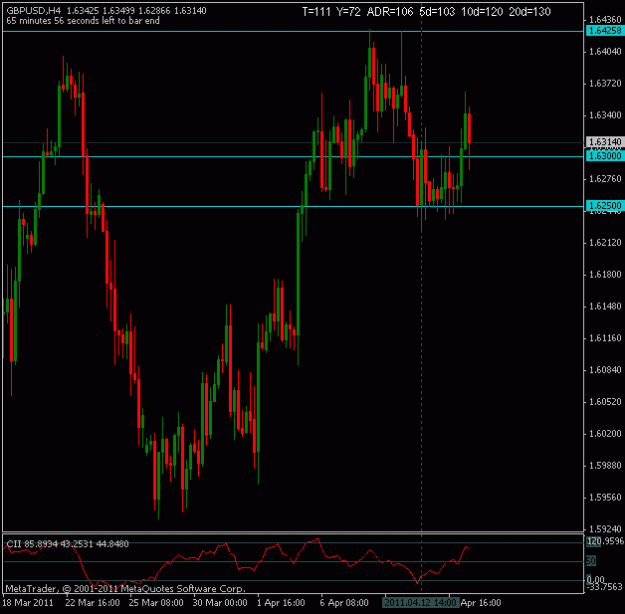Click the ADR=106 readout at top
625x614 pixels.
(390, 12)
